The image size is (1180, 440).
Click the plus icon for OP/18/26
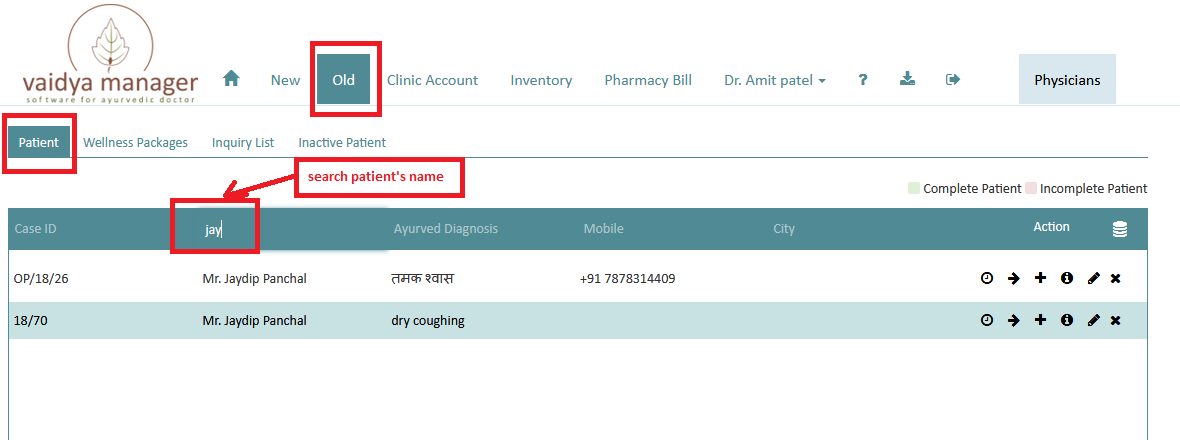(1040, 278)
